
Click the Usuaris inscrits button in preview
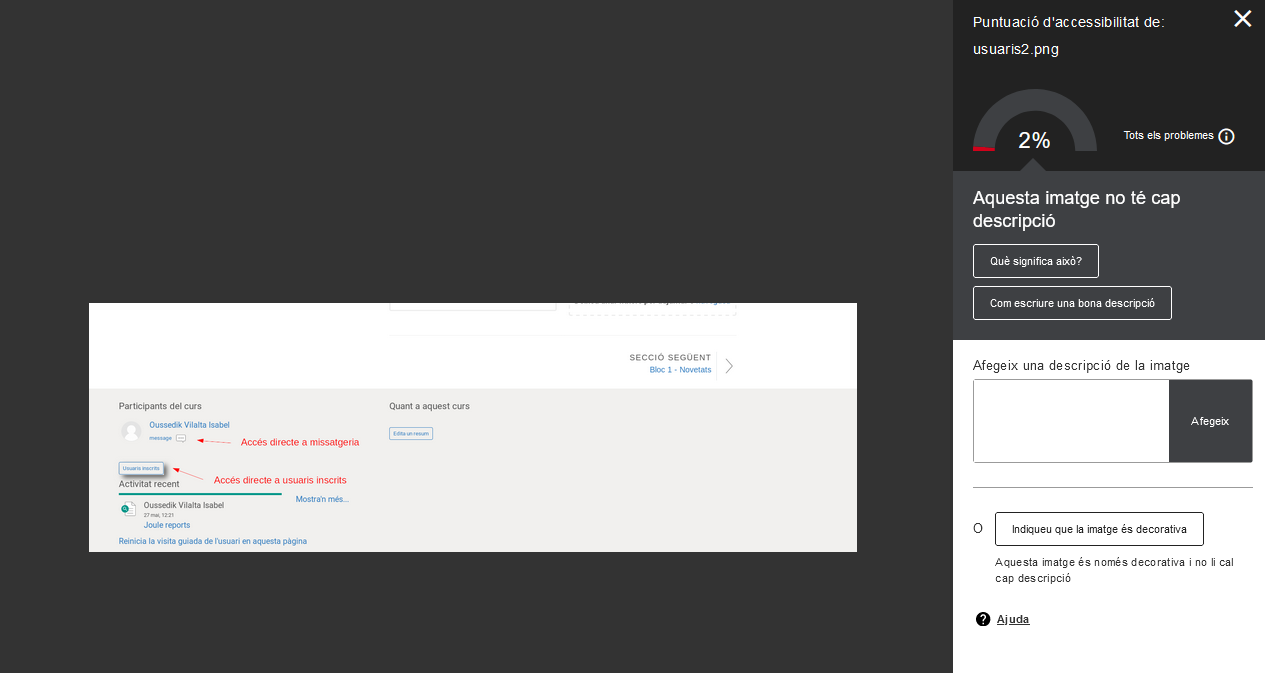coord(141,468)
